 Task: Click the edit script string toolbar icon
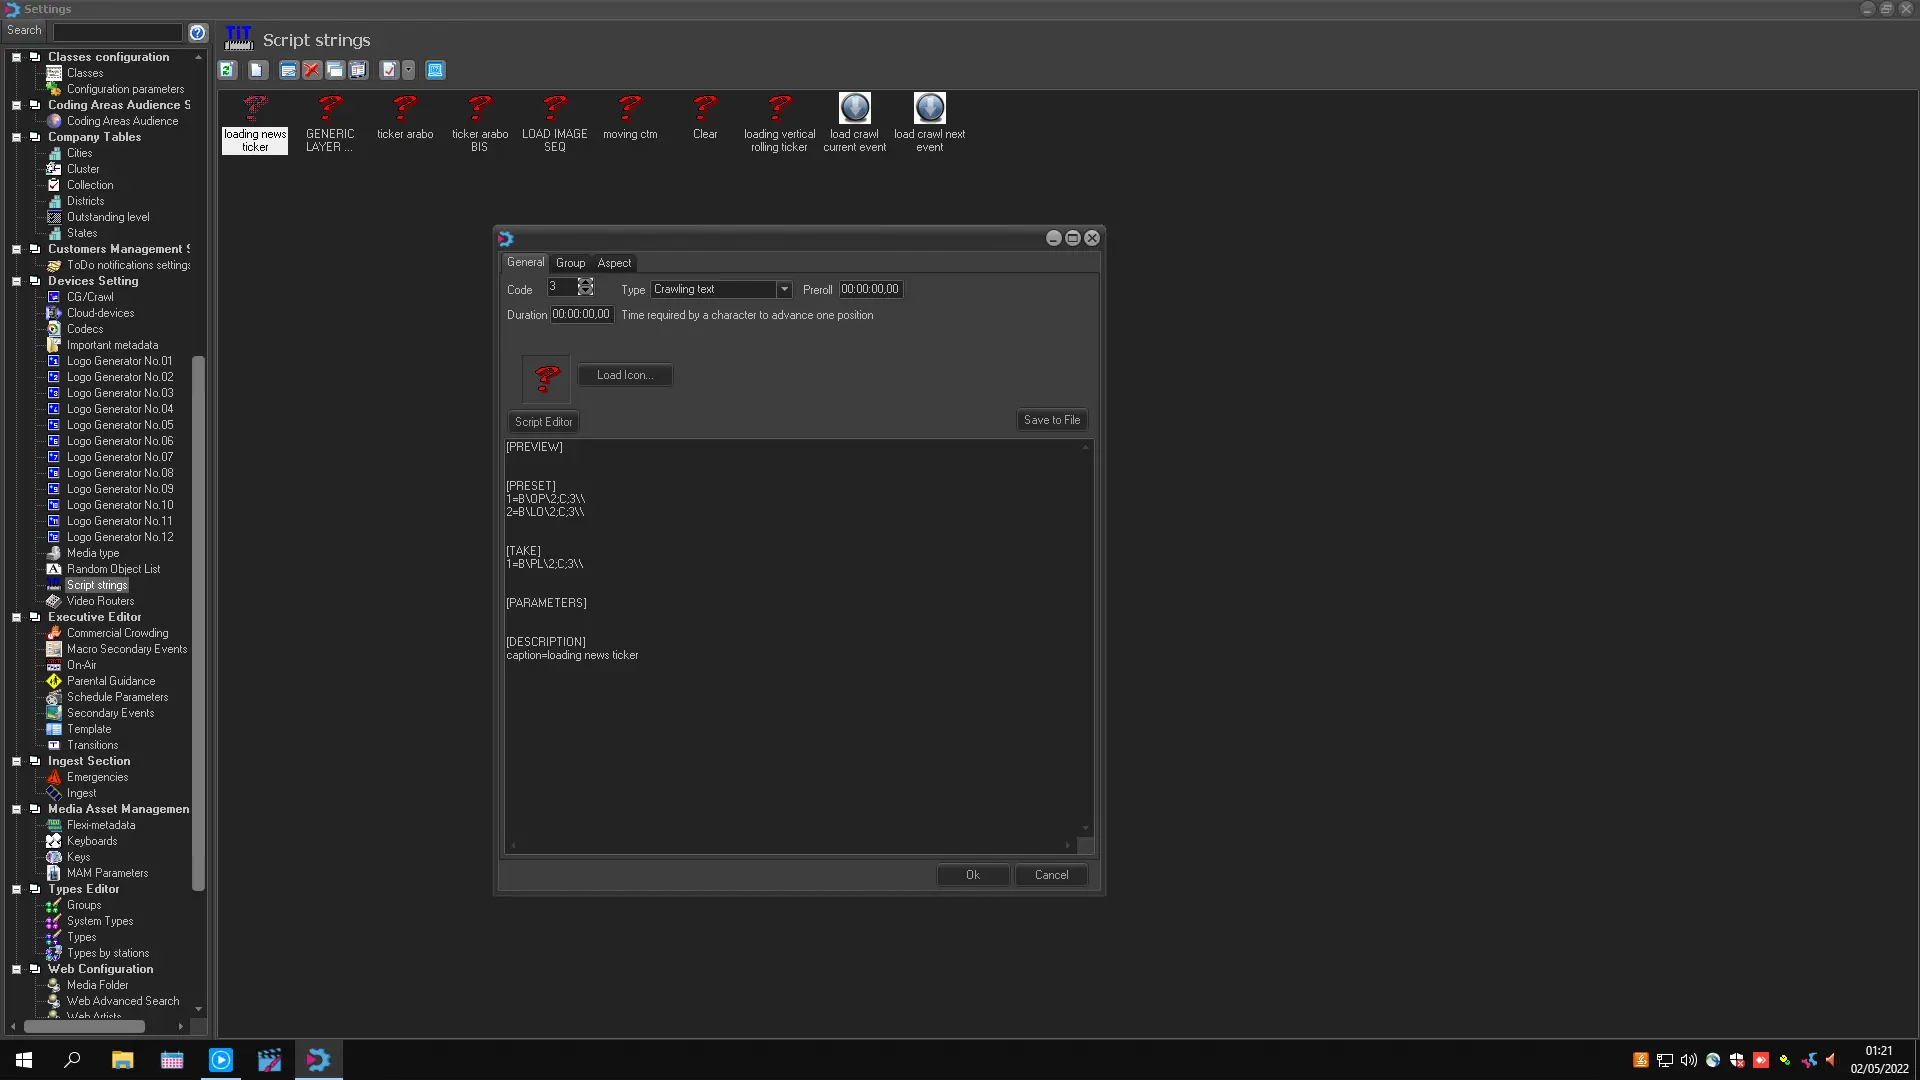tap(288, 70)
